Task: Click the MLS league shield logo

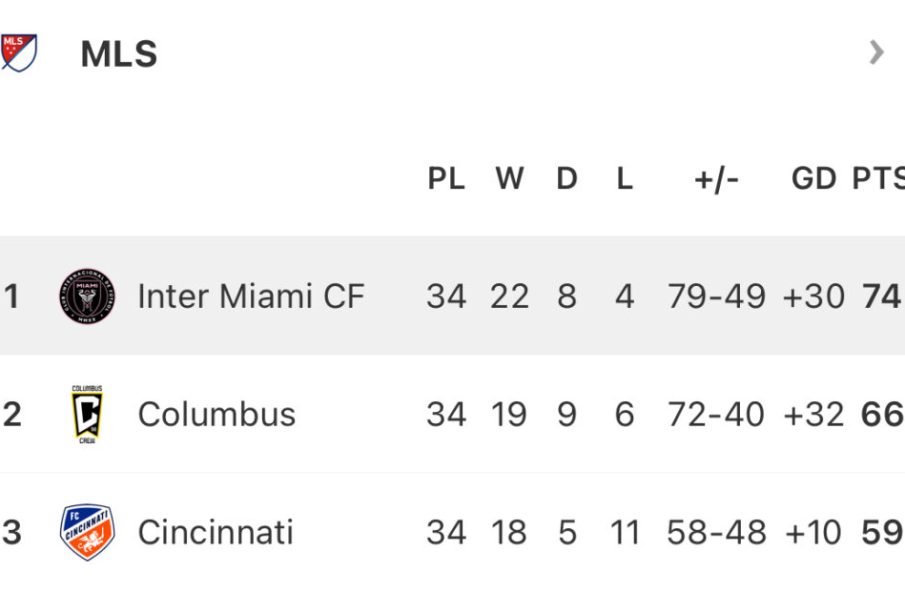Action: click(18, 53)
